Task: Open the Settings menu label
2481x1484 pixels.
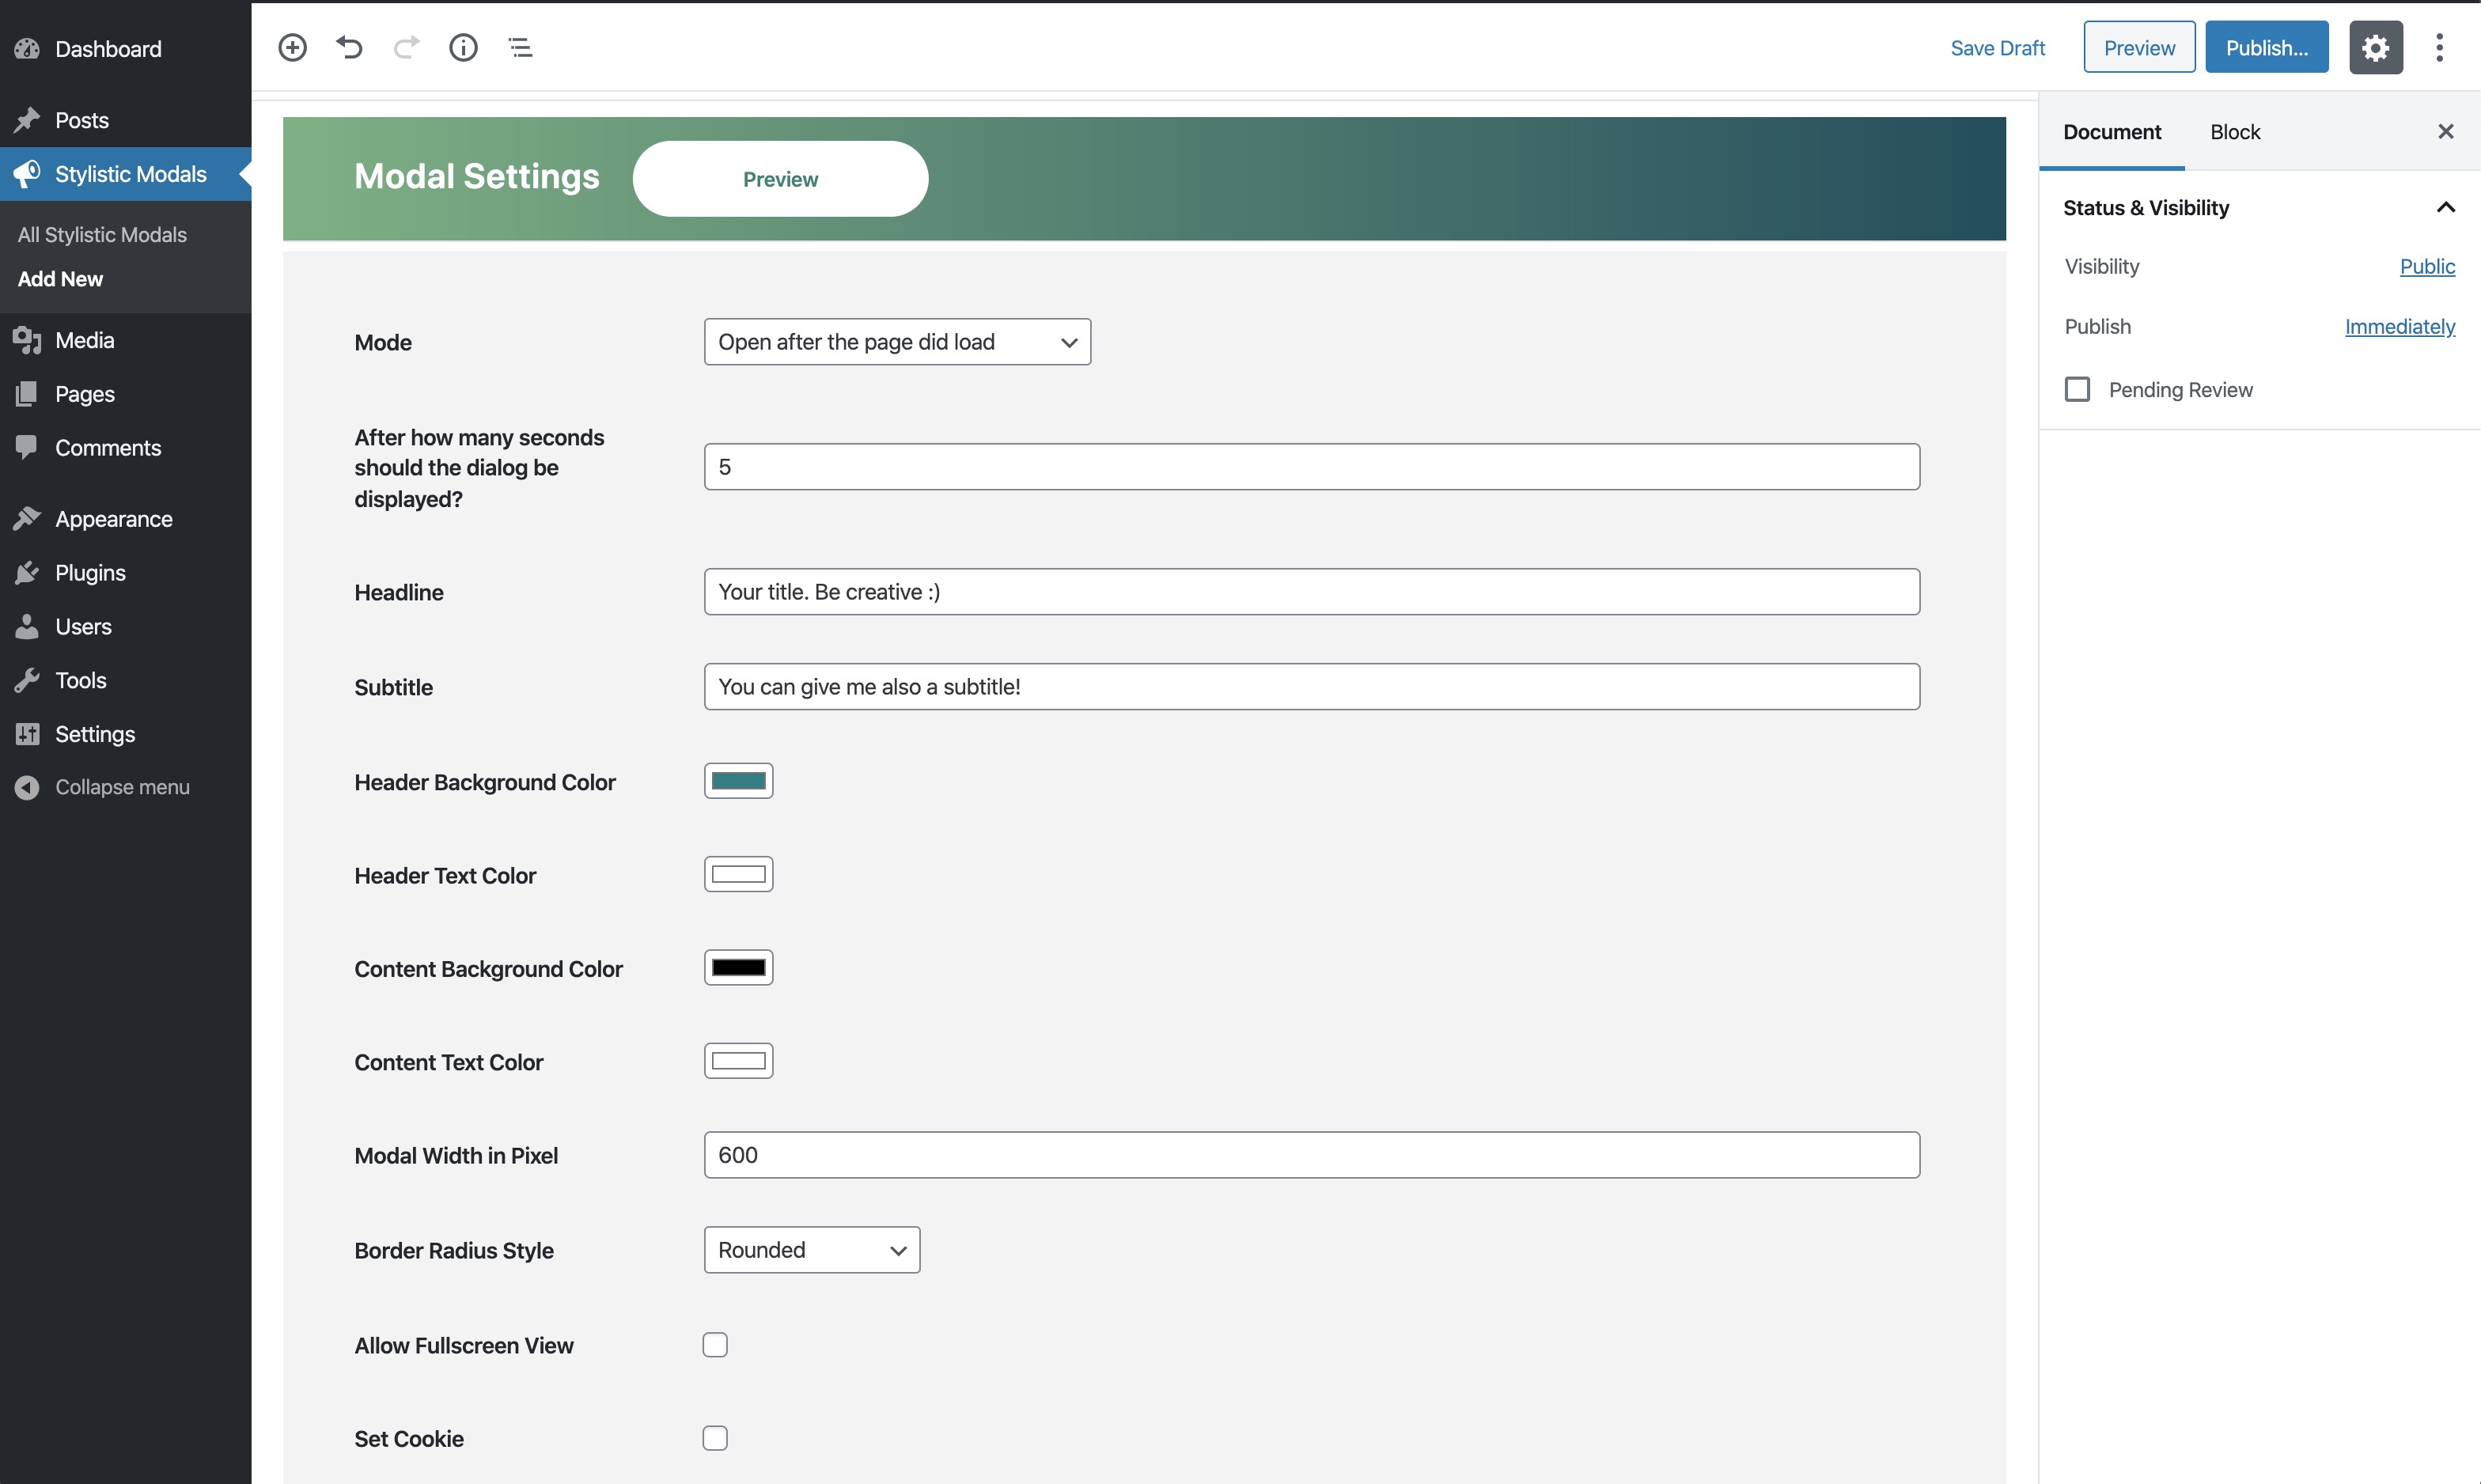Action: [95, 734]
